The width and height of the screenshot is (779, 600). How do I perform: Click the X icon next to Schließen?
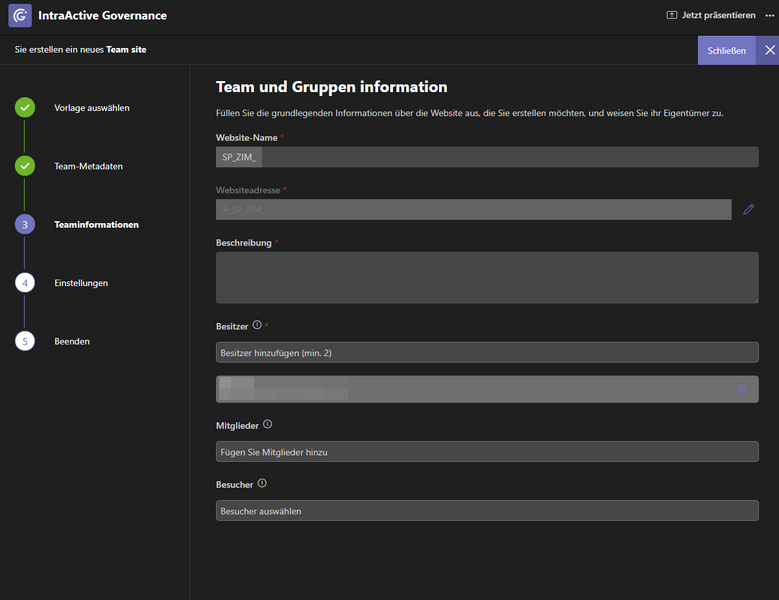769,50
